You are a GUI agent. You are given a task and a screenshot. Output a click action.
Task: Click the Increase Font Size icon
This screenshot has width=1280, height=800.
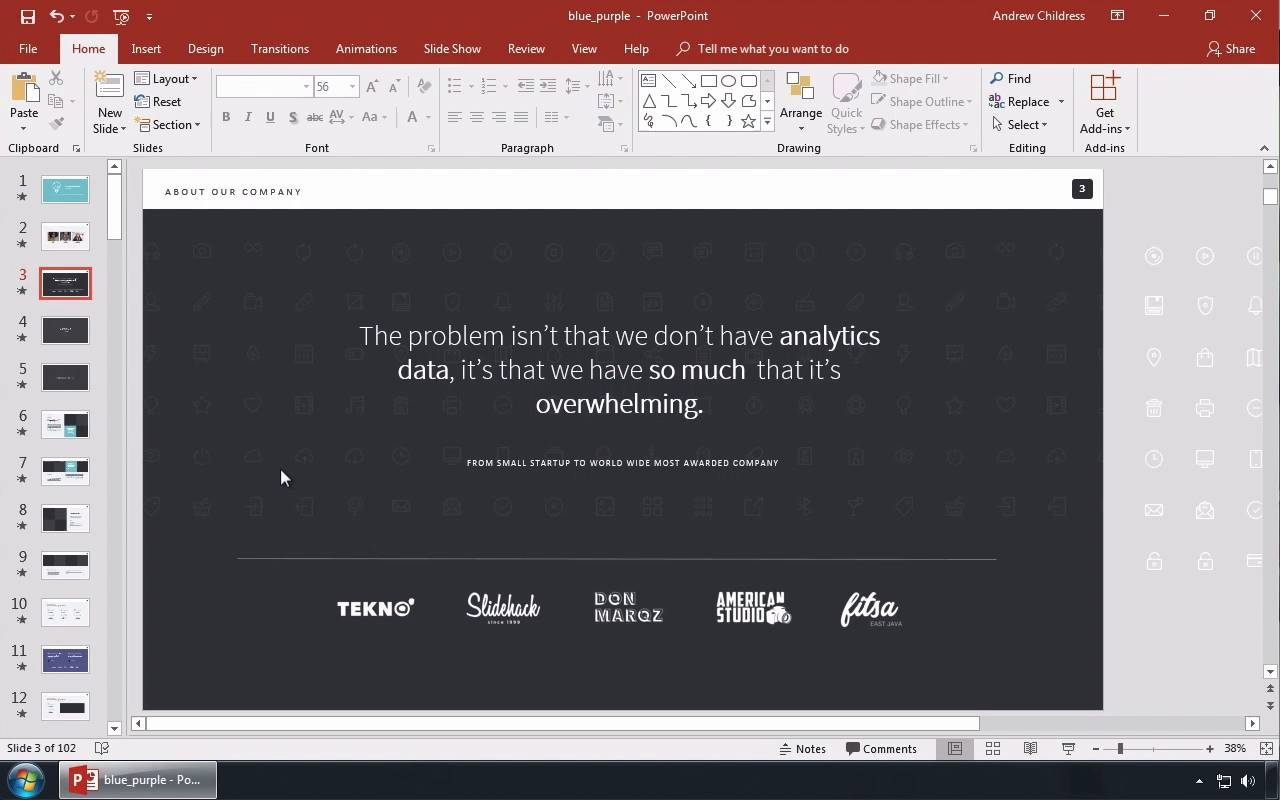pos(373,87)
